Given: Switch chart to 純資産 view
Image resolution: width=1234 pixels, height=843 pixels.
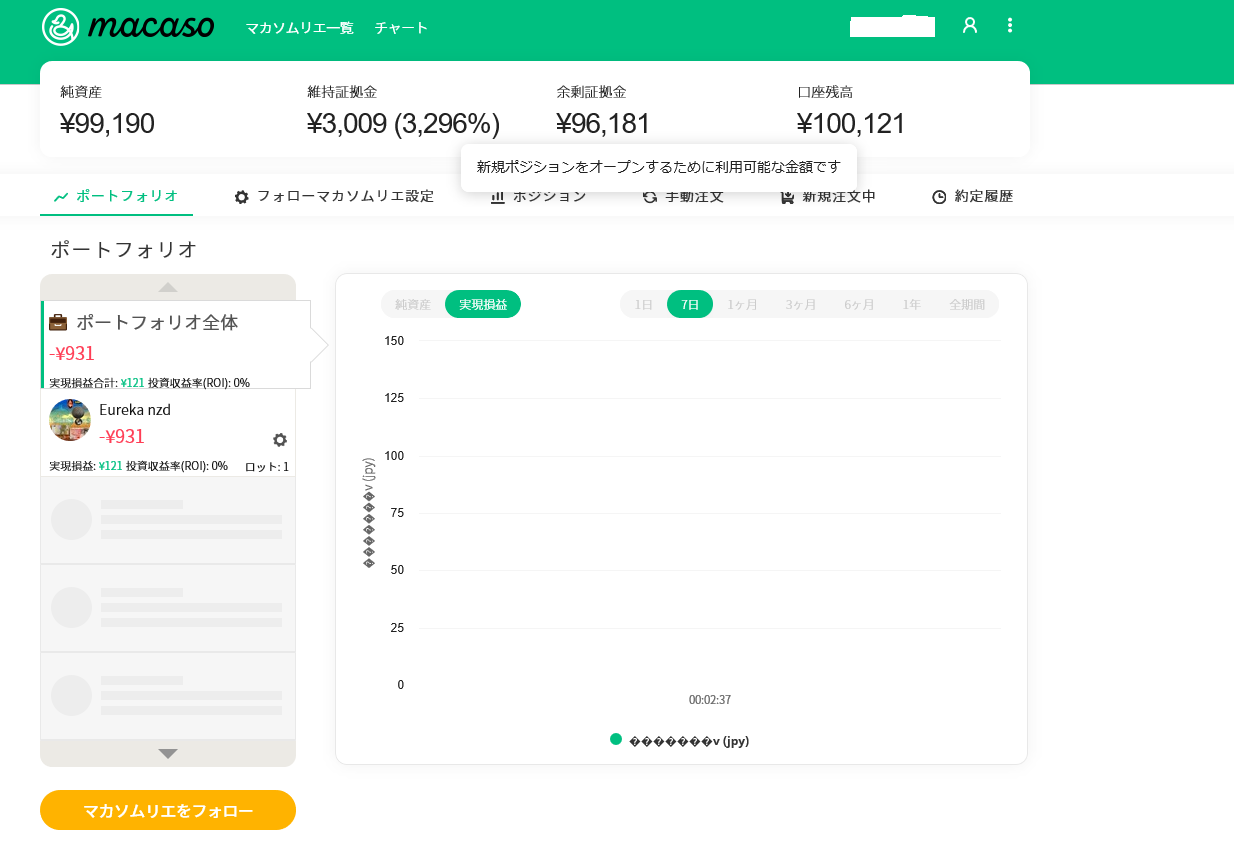Looking at the screenshot, I should (x=413, y=304).
